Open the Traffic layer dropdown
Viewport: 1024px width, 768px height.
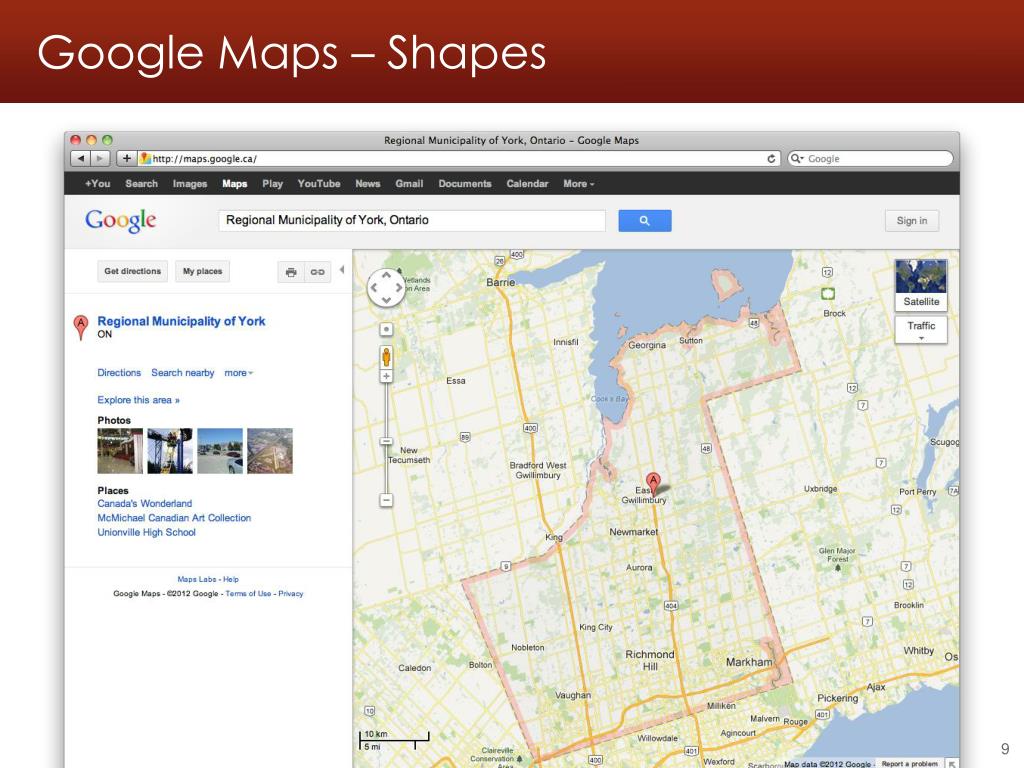pos(921,330)
